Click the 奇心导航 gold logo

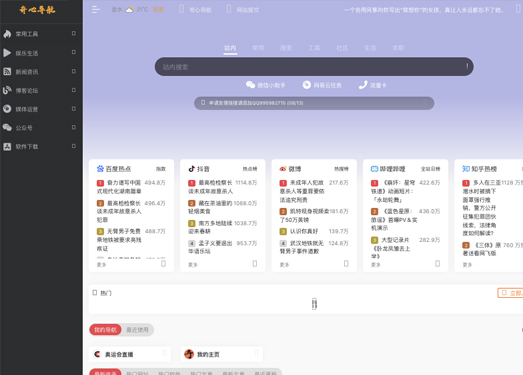click(37, 10)
